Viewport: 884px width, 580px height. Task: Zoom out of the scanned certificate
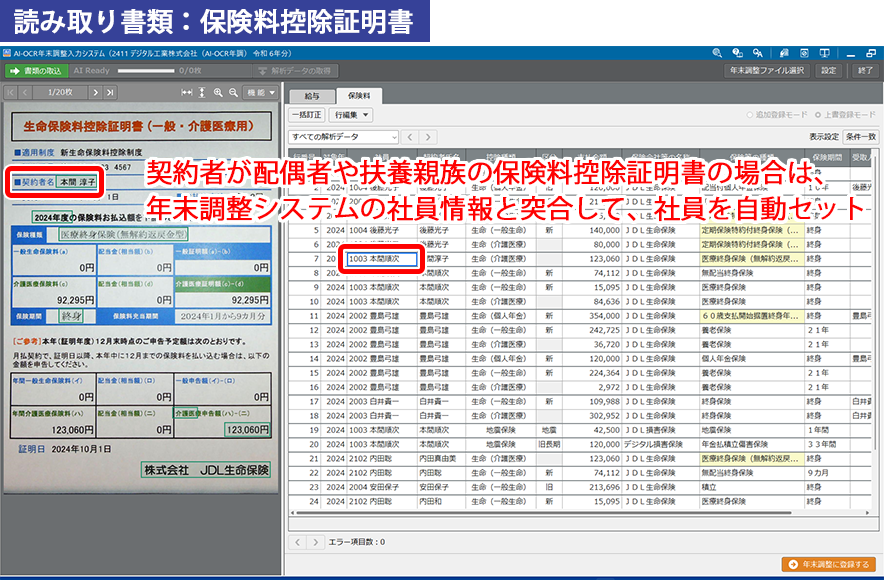[x=233, y=92]
